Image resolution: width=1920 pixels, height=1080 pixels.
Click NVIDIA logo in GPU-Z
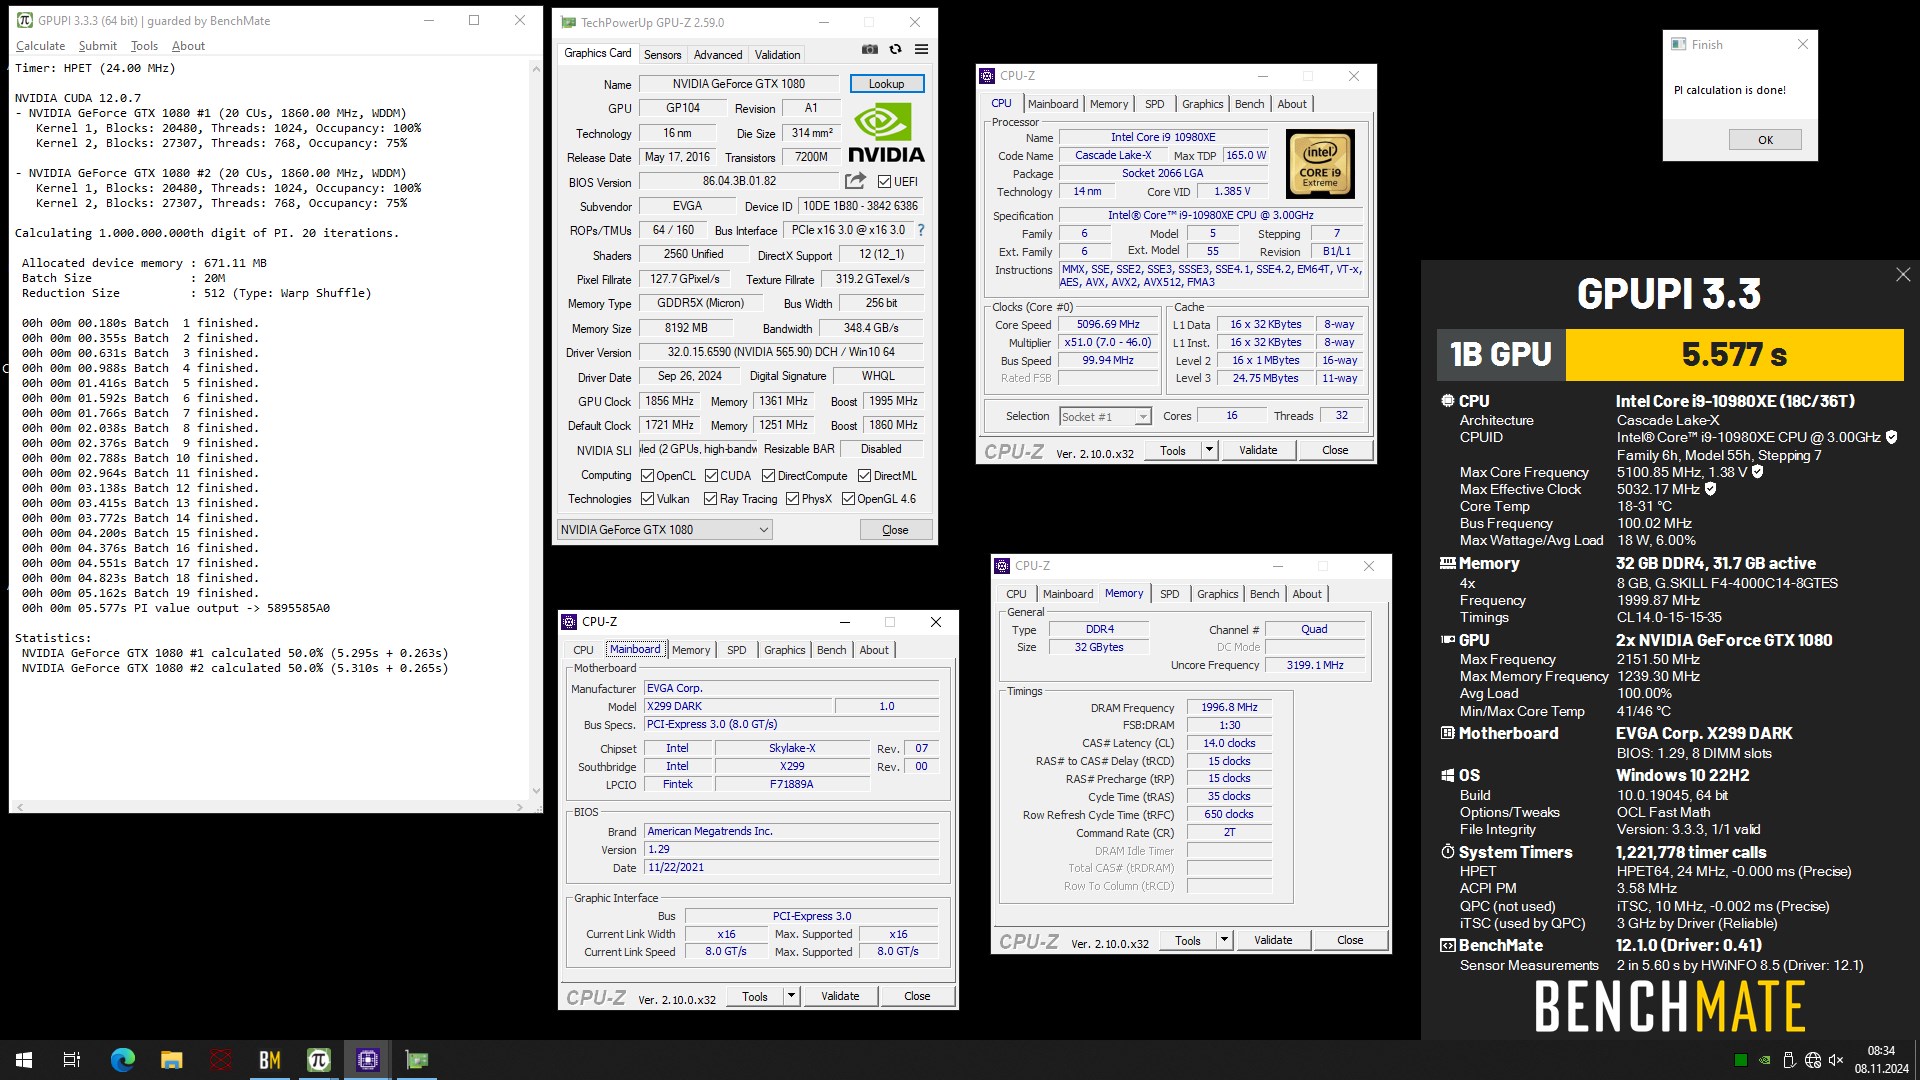pos(886,133)
